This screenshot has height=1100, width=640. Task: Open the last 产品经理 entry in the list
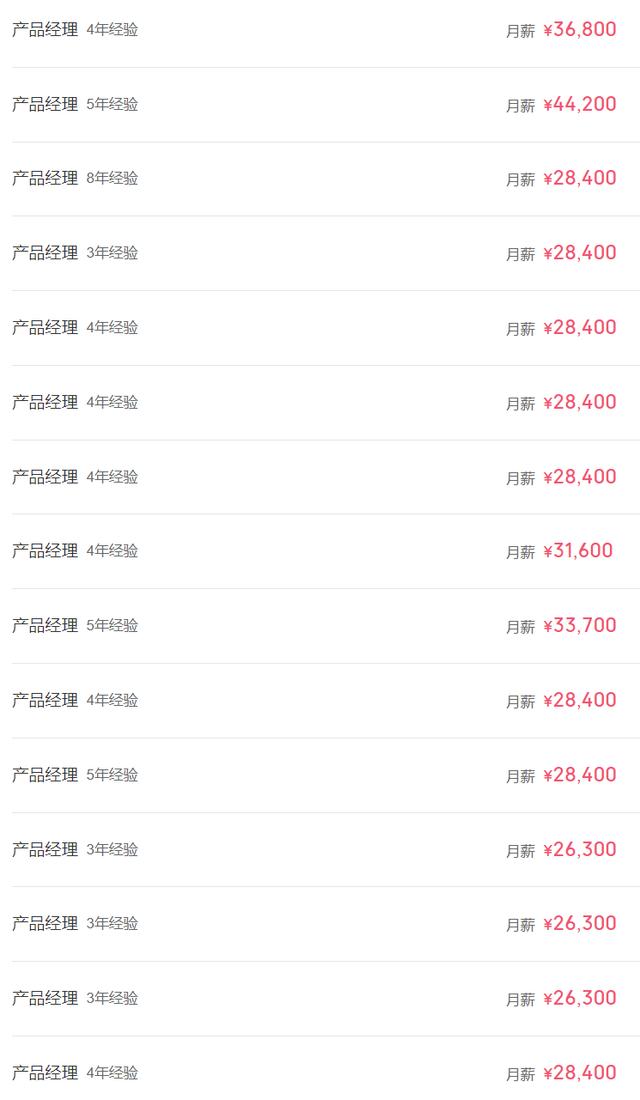(320, 1073)
